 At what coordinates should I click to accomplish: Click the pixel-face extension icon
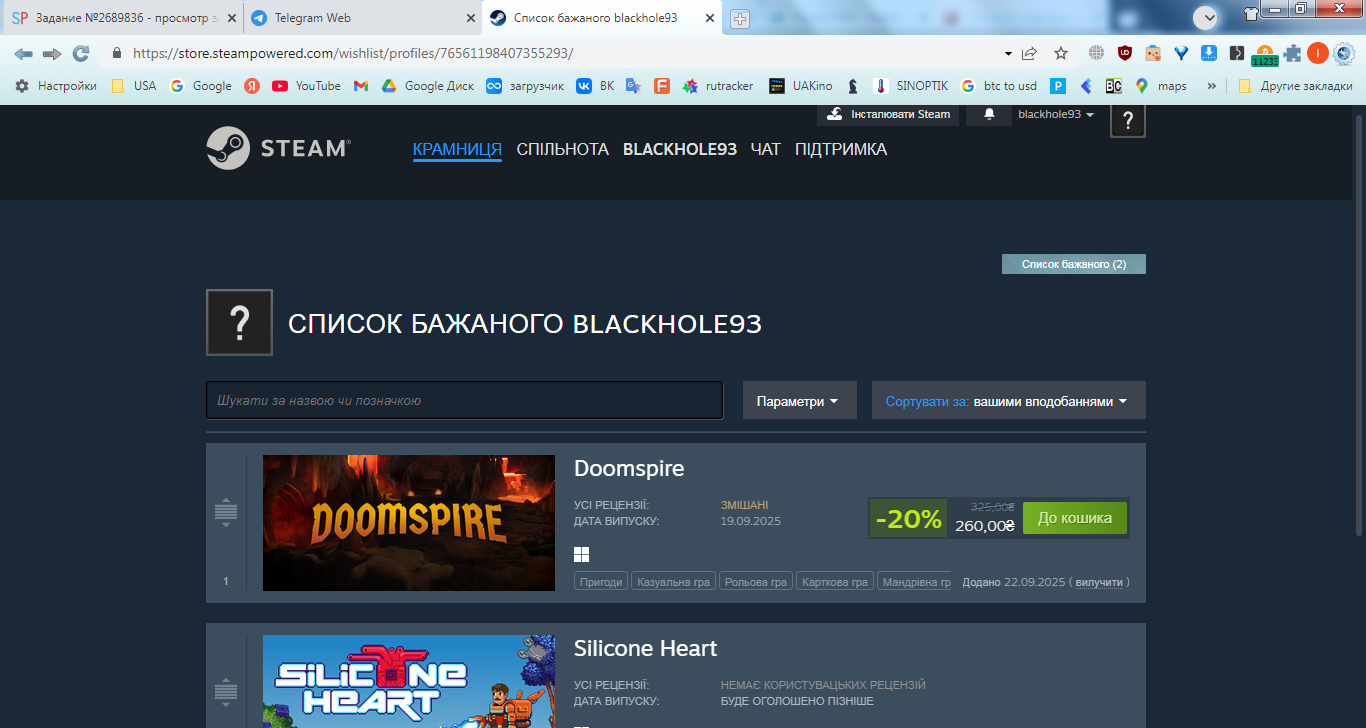click(1153, 53)
